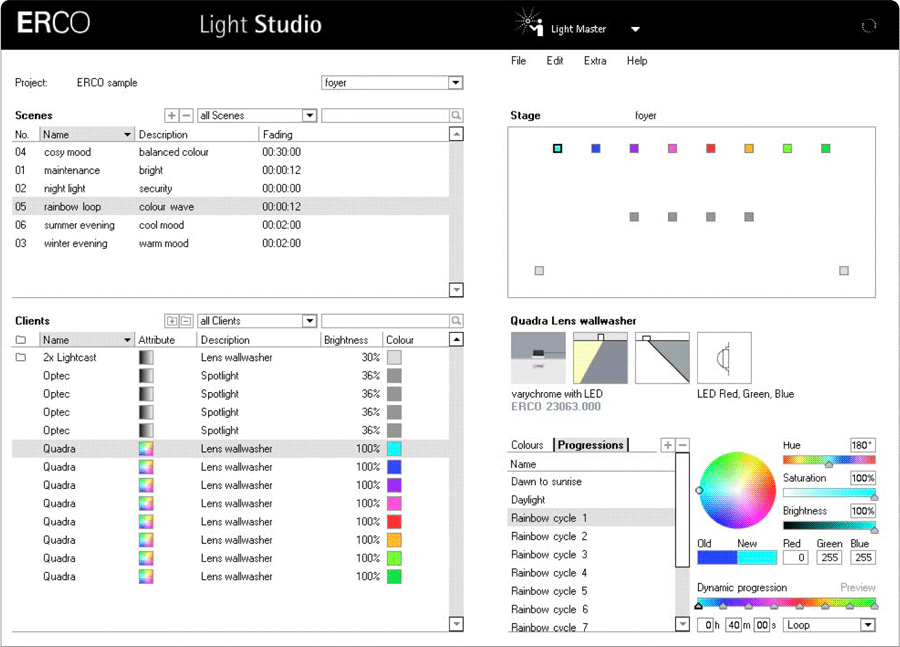Click the 2x Lightcast dimmer attribute icon
The image size is (900, 647).
click(146, 357)
